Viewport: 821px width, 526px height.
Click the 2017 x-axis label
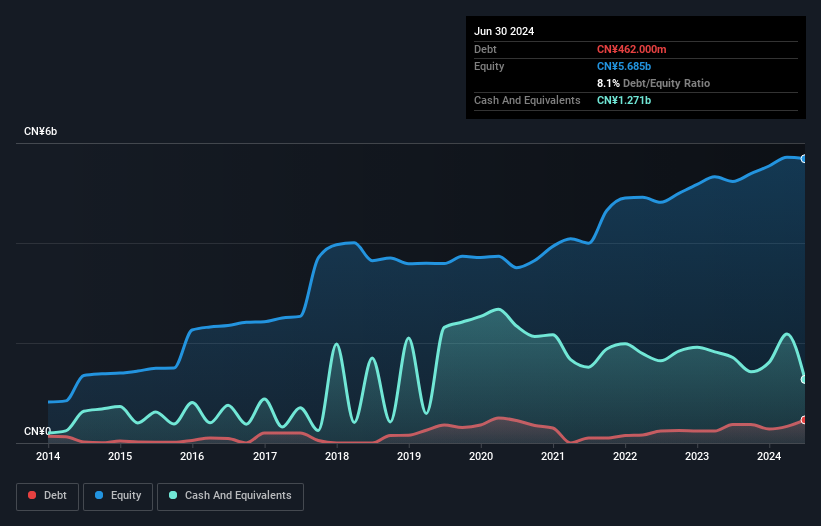point(265,456)
